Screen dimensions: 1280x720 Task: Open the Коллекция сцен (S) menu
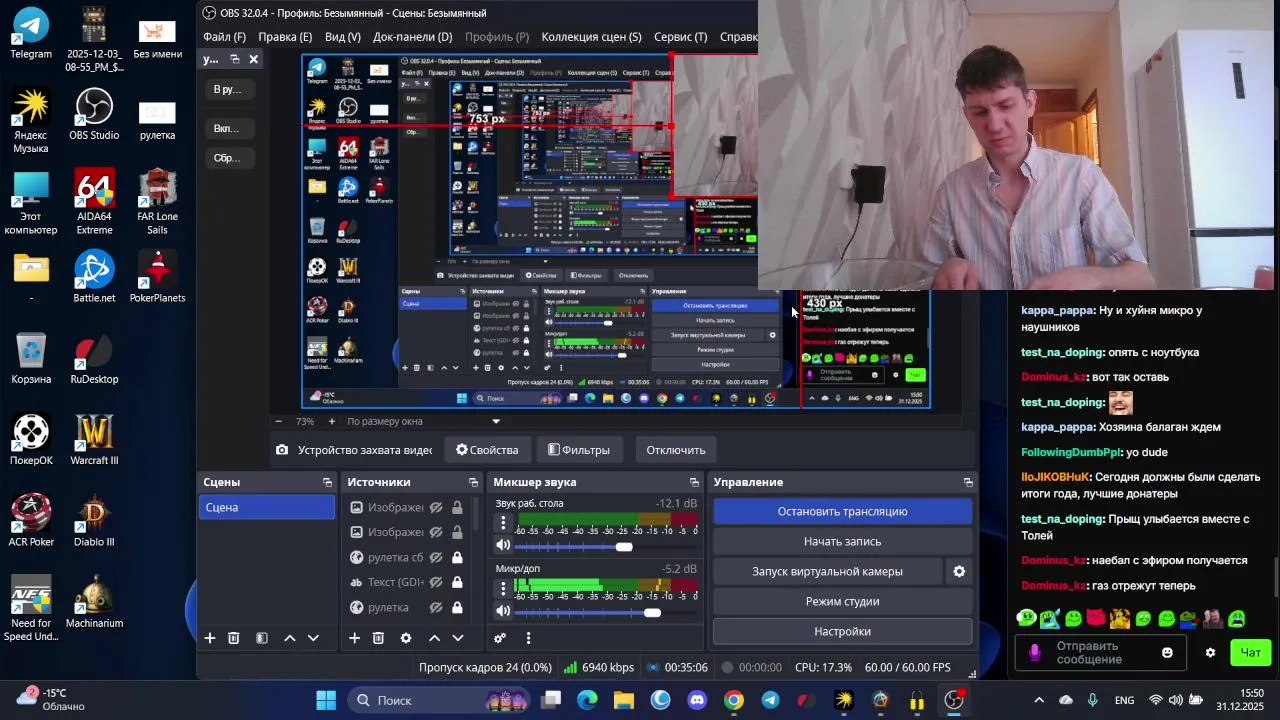coord(591,37)
